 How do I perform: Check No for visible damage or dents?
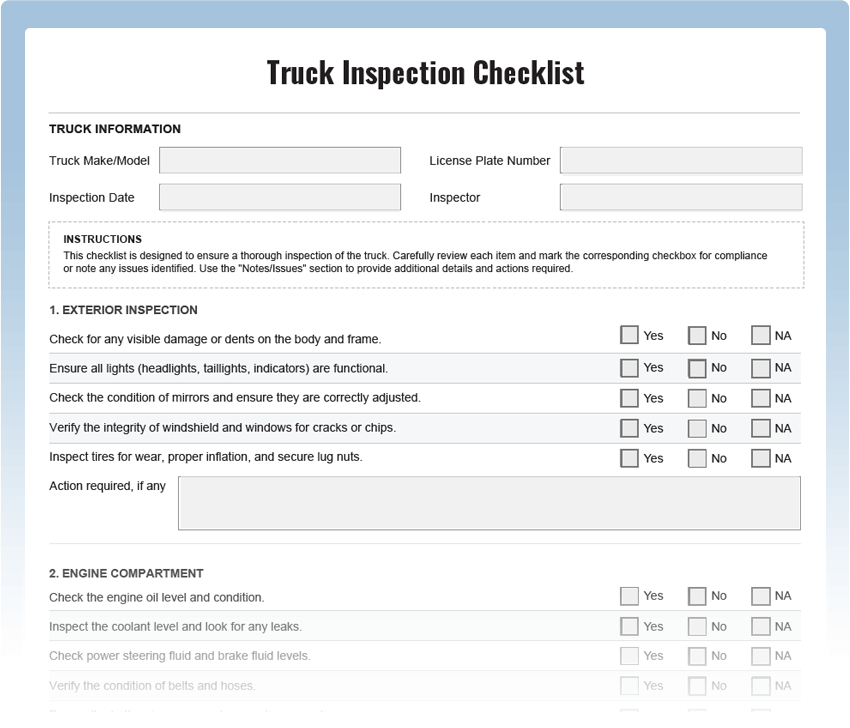point(697,336)
